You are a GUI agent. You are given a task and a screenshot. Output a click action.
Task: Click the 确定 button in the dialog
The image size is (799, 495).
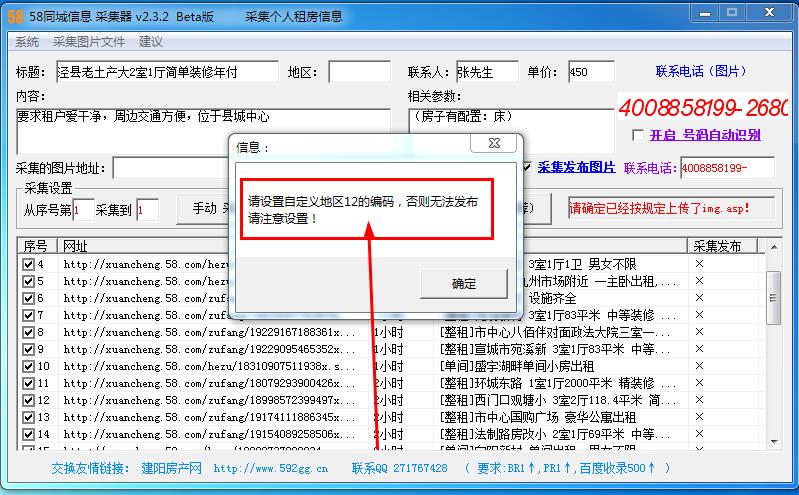[464, 284]
